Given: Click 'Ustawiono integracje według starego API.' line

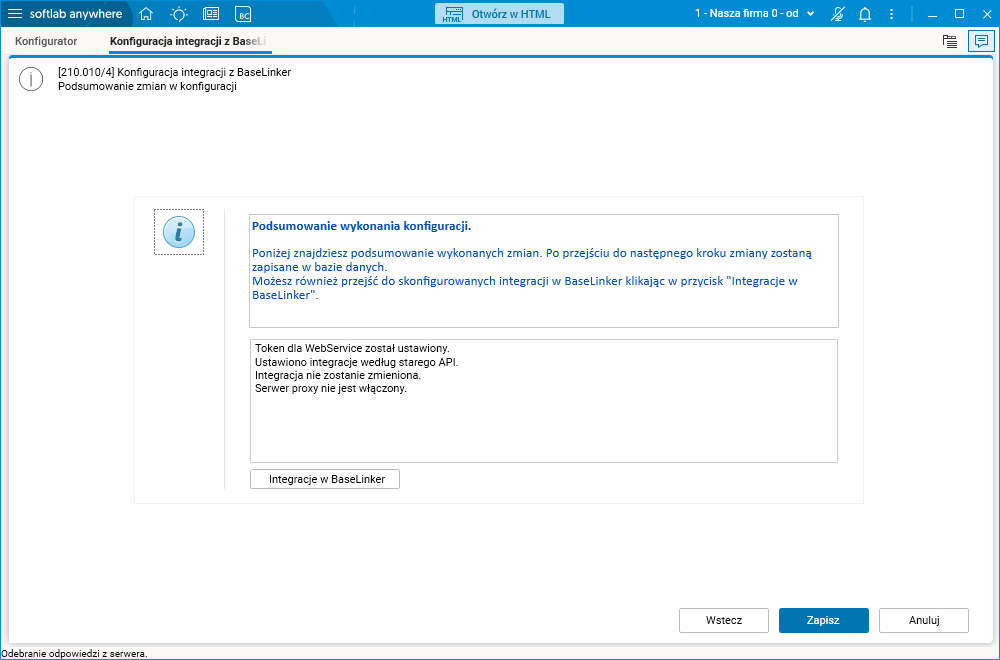Looking at the screenshot, I should 357,362.
